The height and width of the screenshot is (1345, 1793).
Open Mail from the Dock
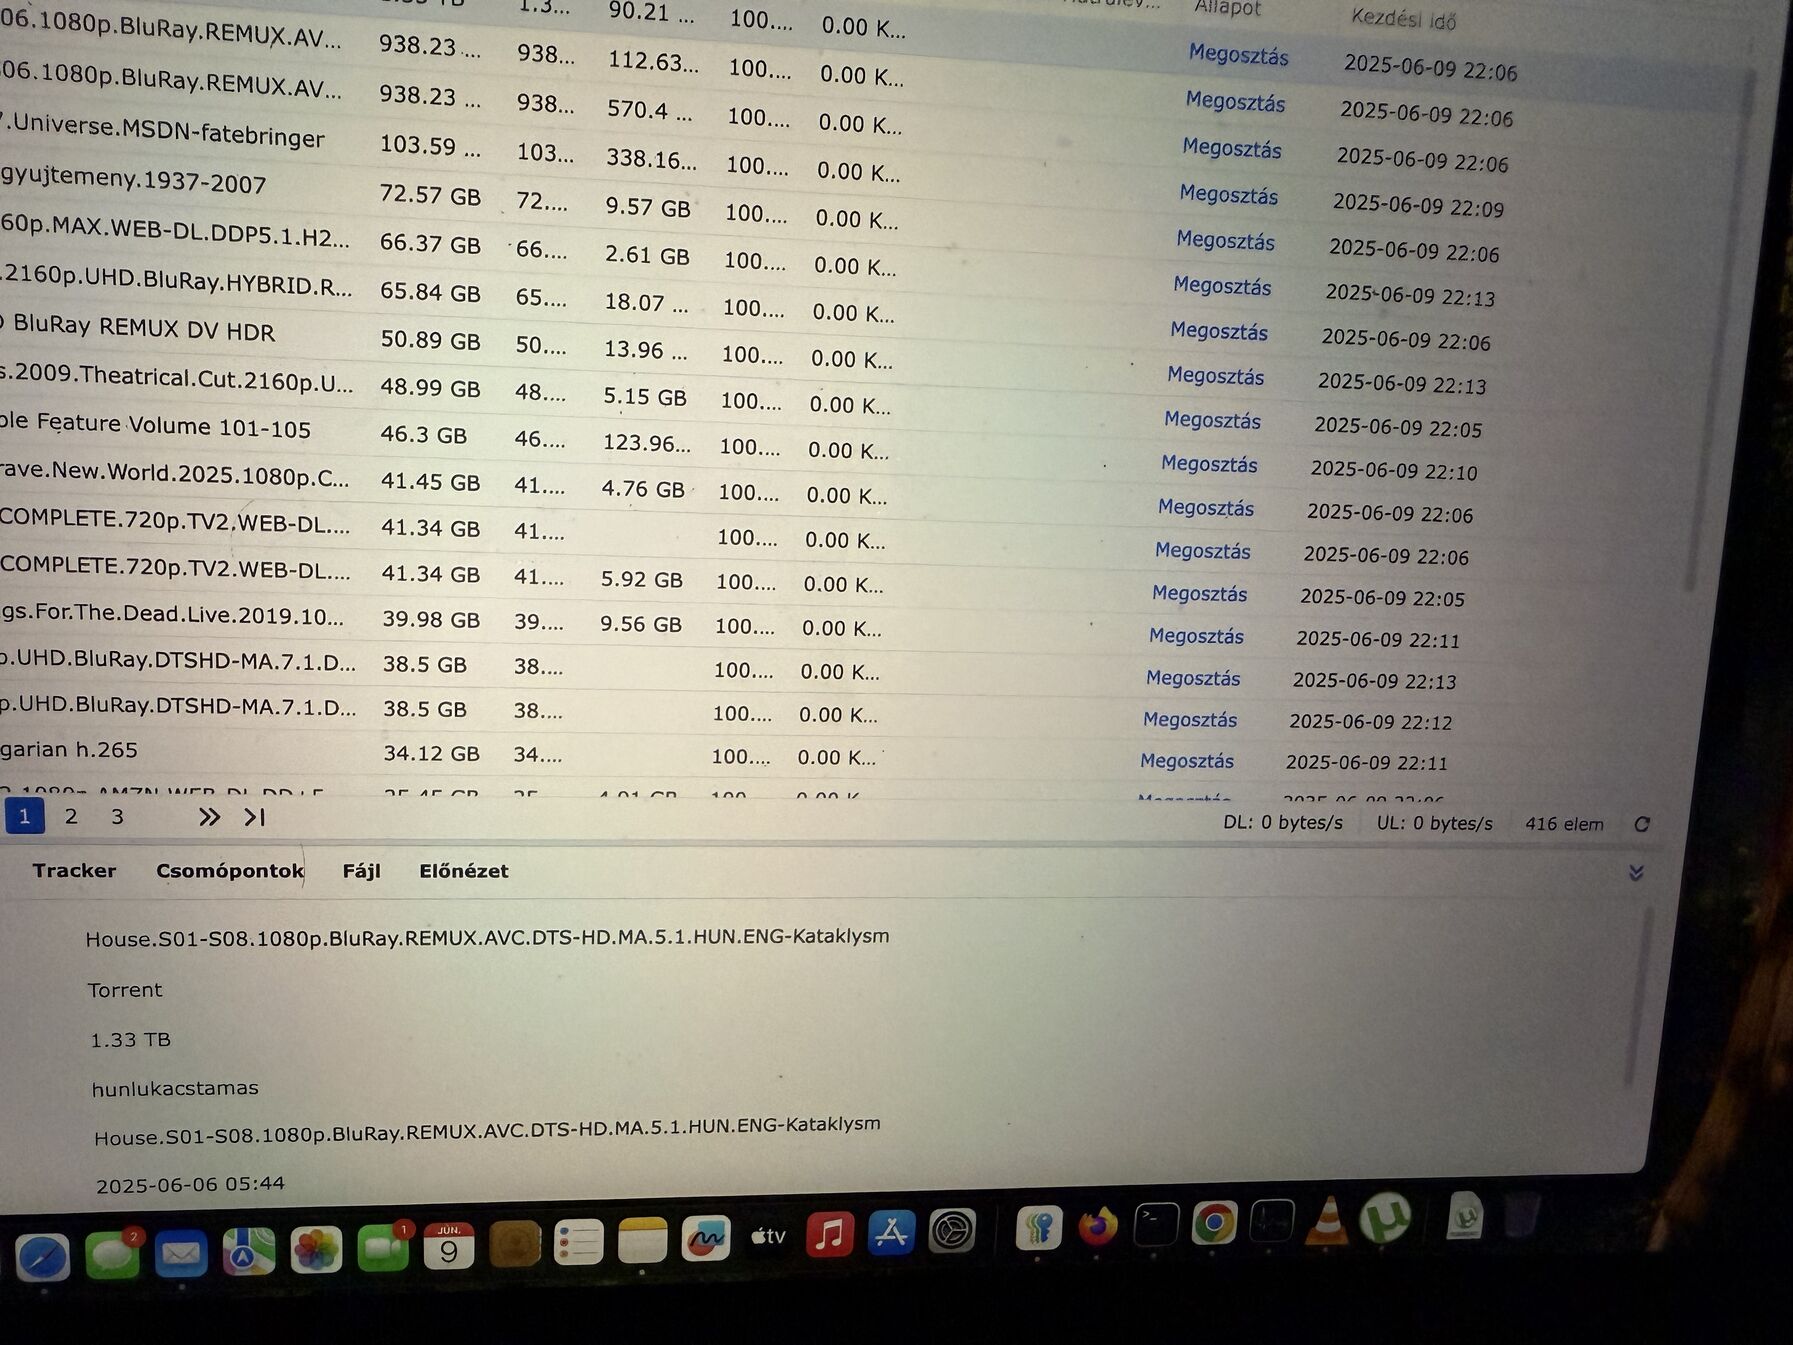click(181, 1253)
